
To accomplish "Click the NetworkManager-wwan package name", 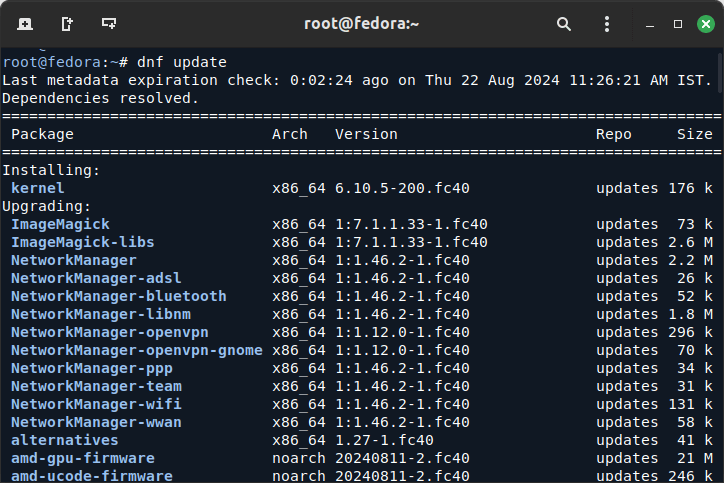I will (x=96, y=423).
